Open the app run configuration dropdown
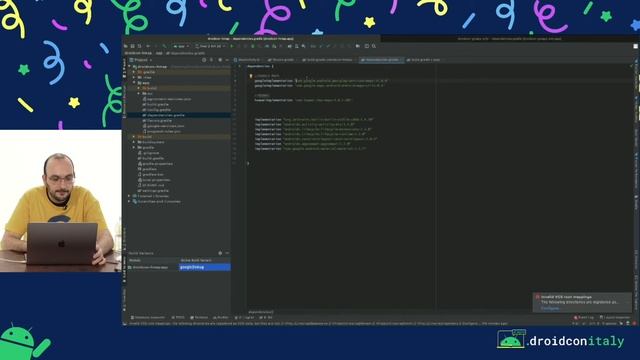This screenshot has height=360, width=640. tap(181, 46)
